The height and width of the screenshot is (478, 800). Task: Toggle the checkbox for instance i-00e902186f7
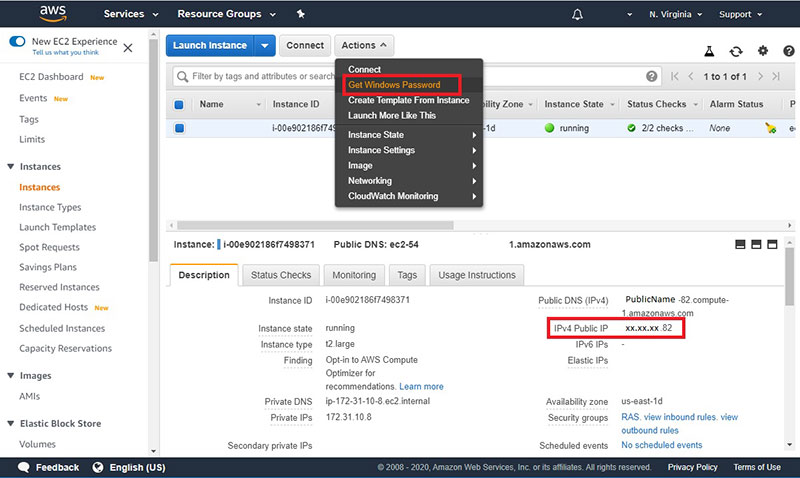click(x=179, y=128)
